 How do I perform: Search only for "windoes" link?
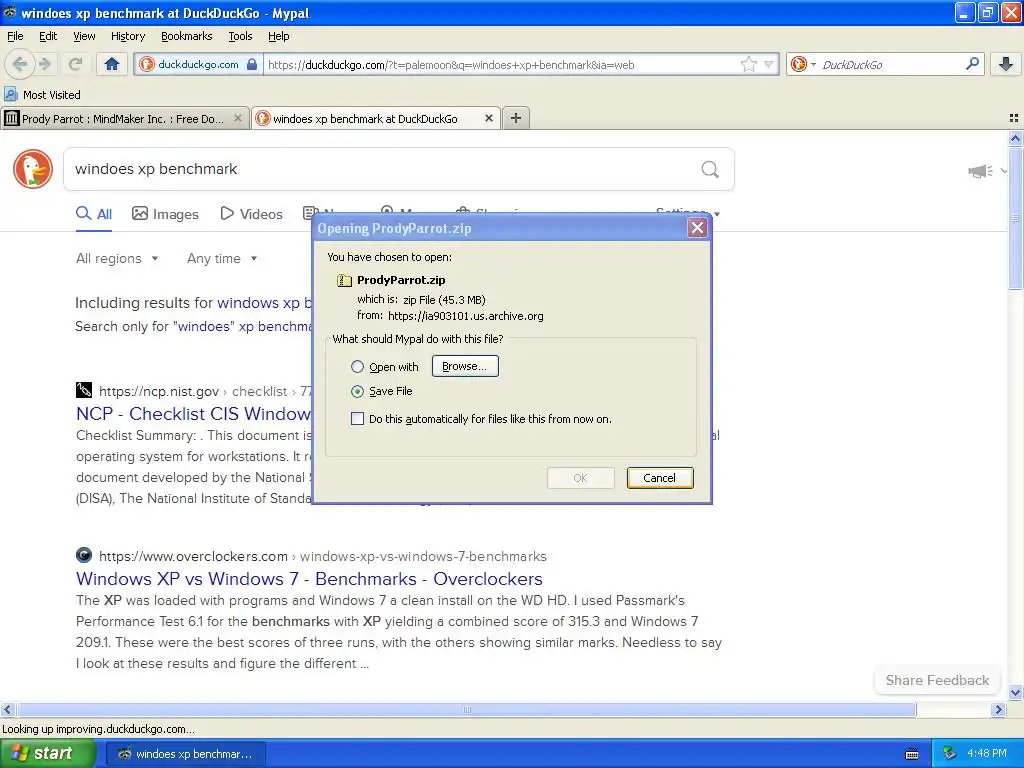tap(193, 326)
